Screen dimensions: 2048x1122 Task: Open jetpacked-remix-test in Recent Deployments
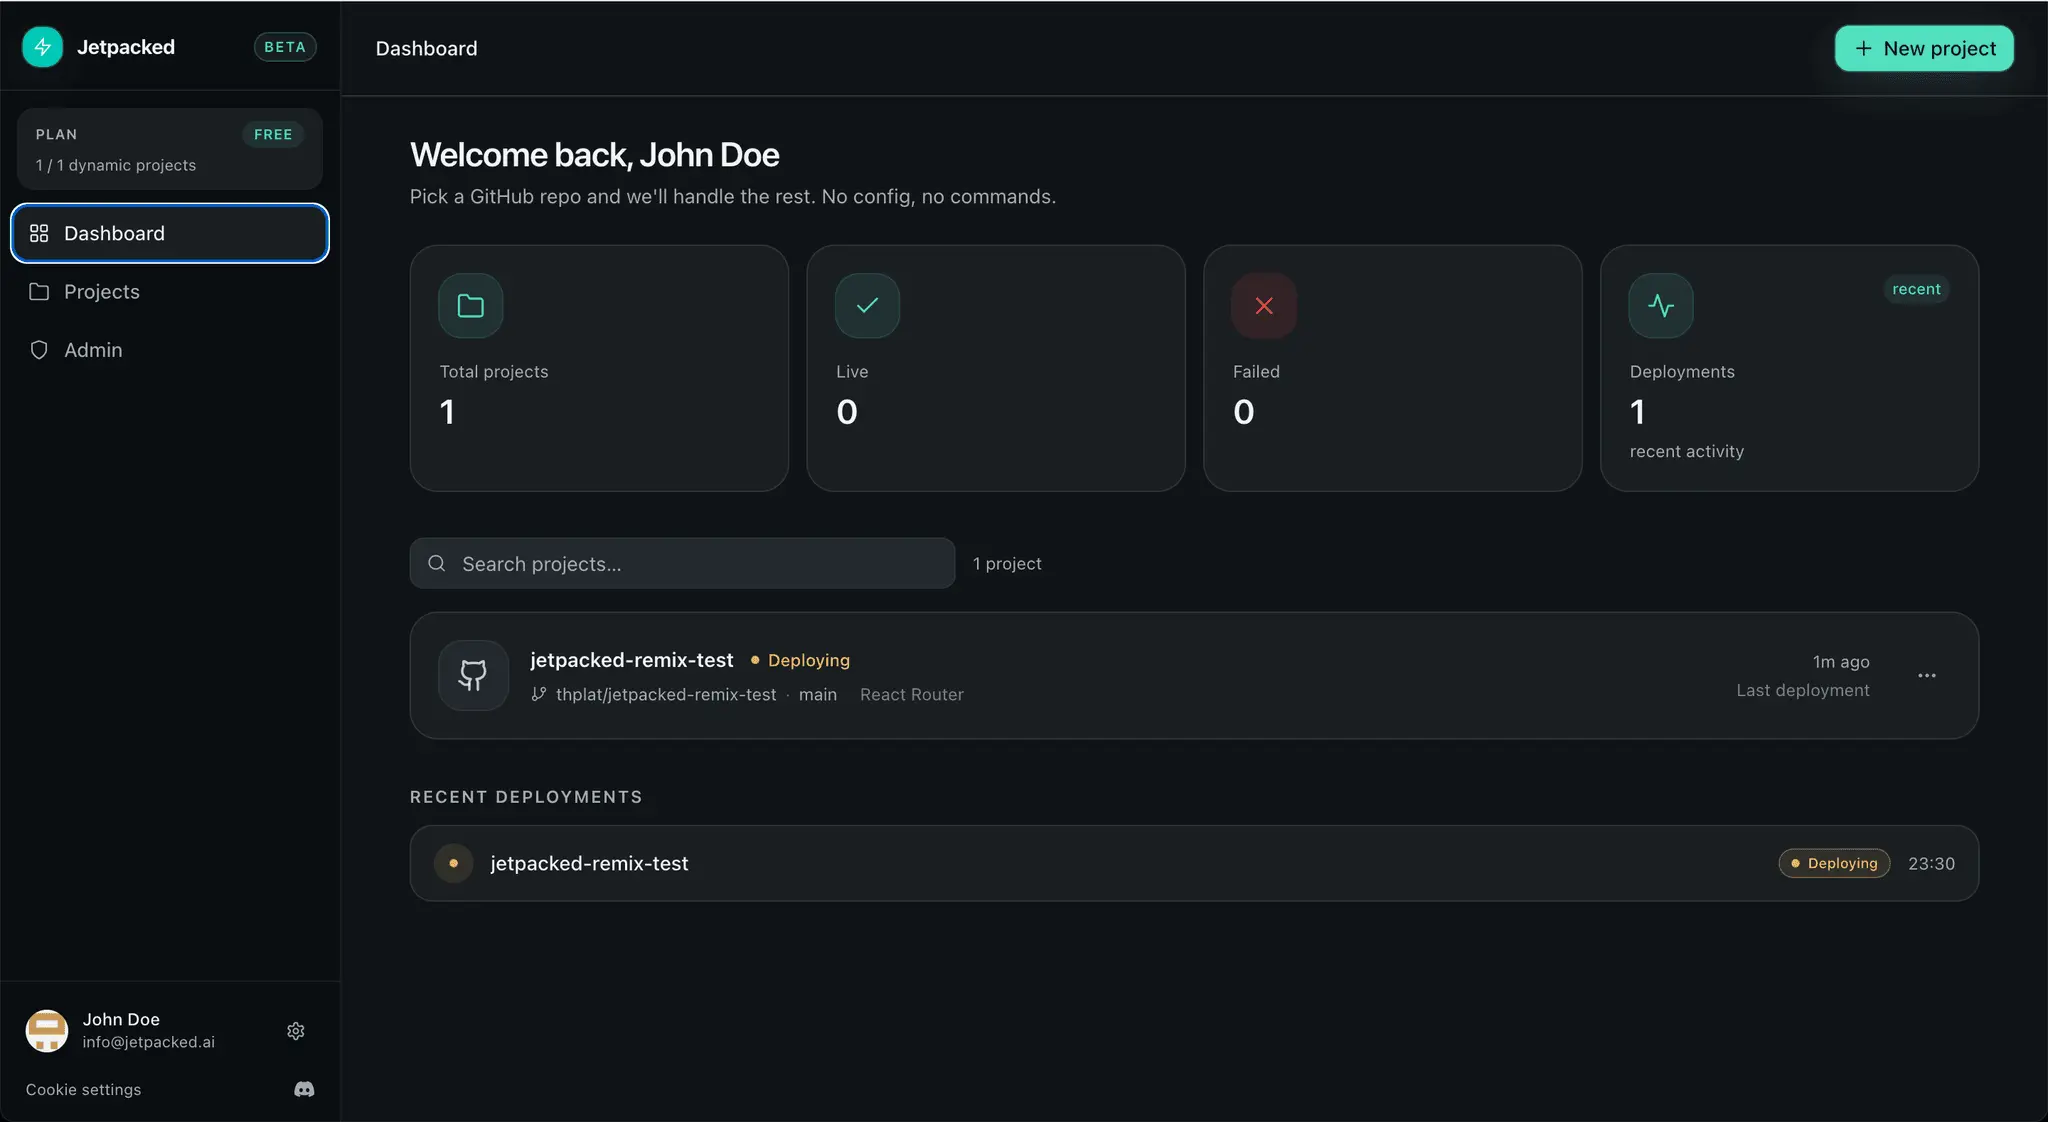tap(589, 863)
